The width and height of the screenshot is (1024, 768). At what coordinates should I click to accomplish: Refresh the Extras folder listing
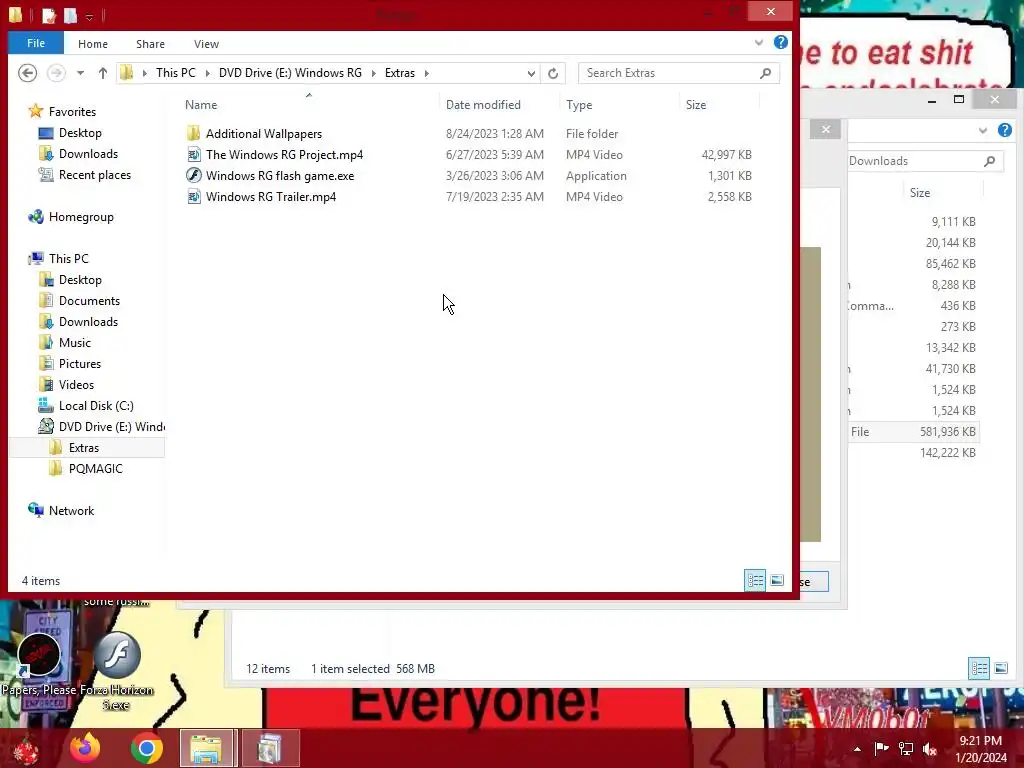click(x=553, y=73)
